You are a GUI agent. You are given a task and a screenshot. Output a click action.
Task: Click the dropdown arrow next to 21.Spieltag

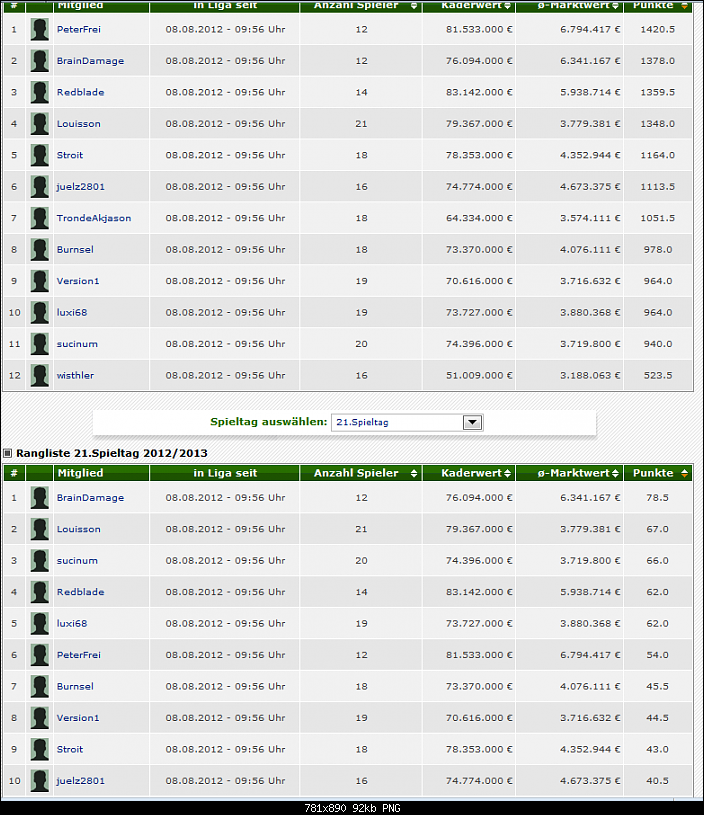[472, 422]
